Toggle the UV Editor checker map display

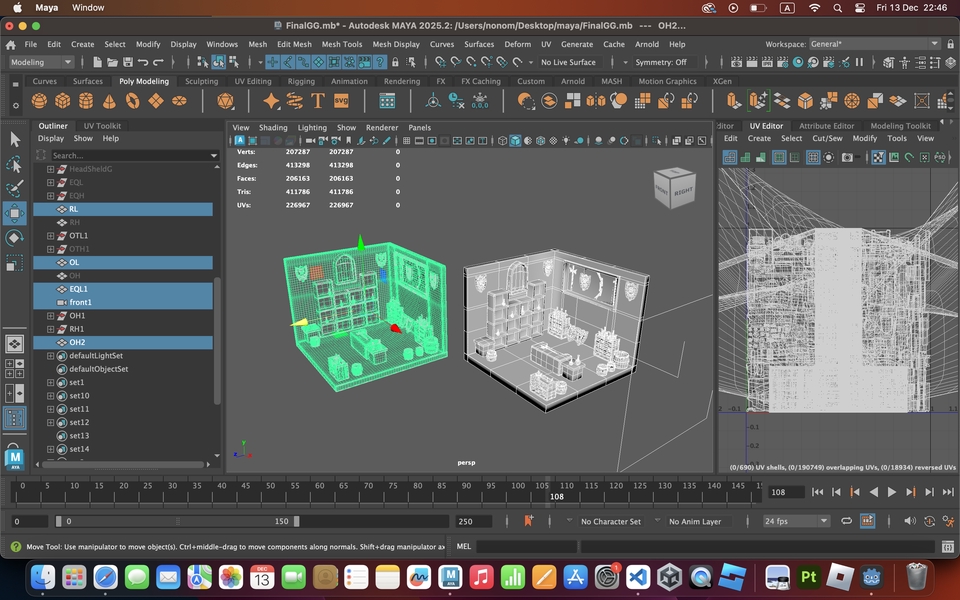pos(878,158)
